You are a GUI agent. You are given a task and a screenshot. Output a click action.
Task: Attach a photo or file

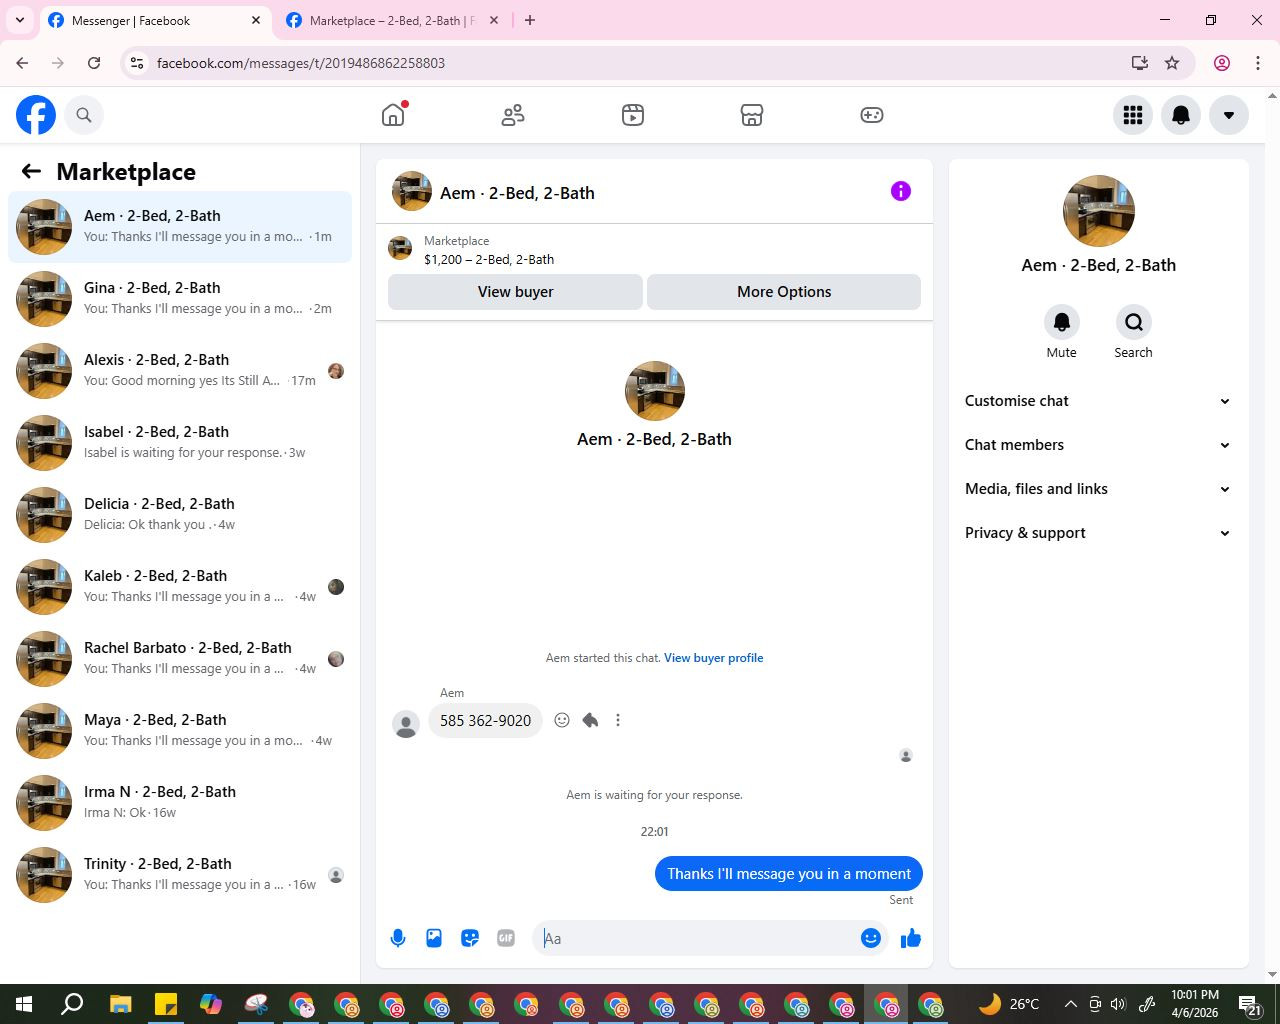click(x=434, y=938)
